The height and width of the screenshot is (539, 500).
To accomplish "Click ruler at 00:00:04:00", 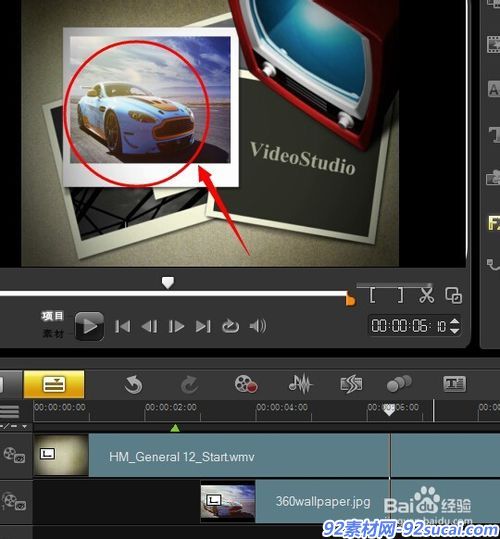I will pos(282,407).
